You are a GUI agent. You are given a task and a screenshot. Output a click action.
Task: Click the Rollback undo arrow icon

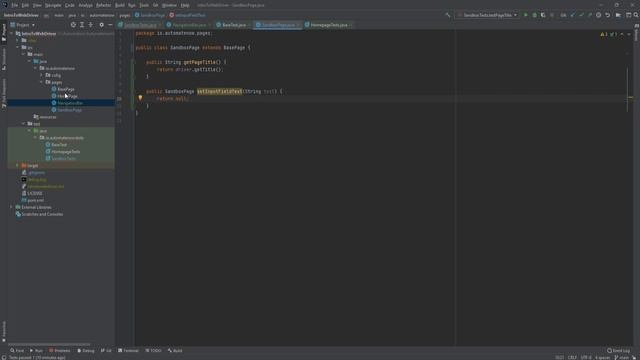607,15
